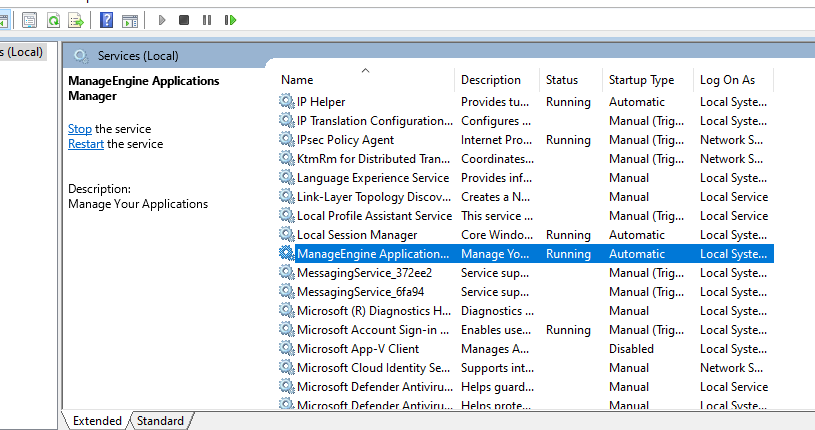The height and width of the screenshot is (430, 815).
Task: Select the KtmRm for Distributed Tran service name
Action: [x=373, y=159]
